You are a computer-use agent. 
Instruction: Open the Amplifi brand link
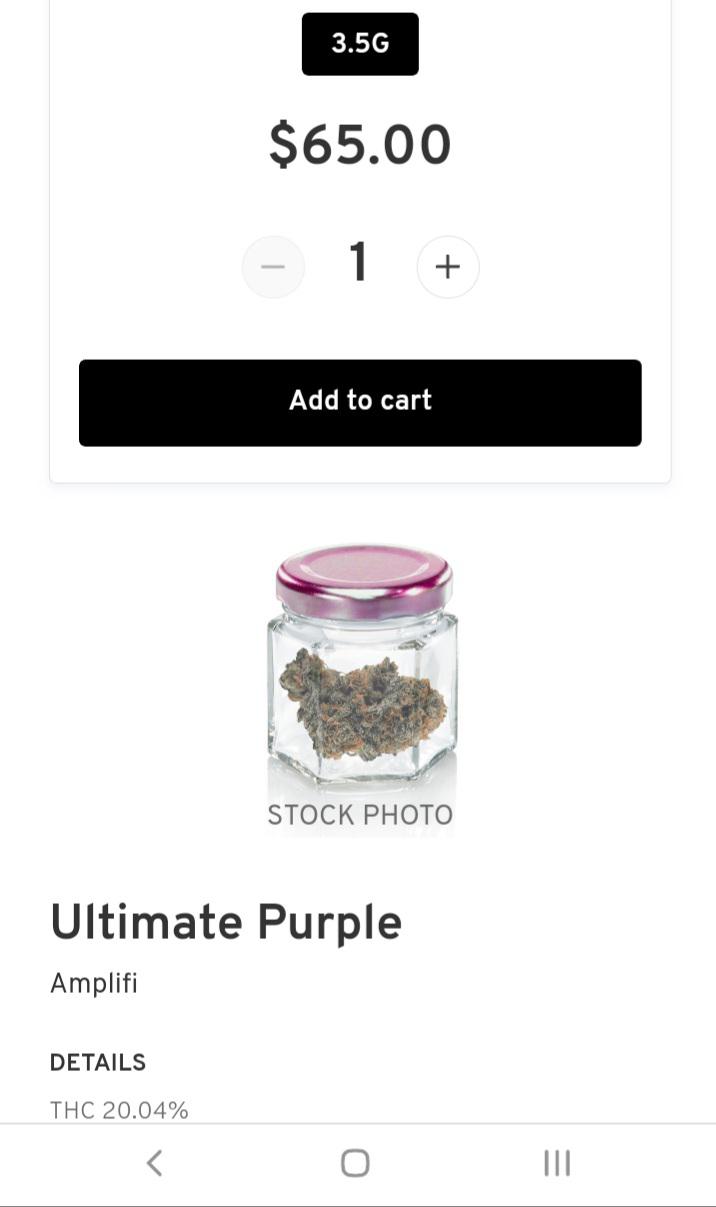94,983
